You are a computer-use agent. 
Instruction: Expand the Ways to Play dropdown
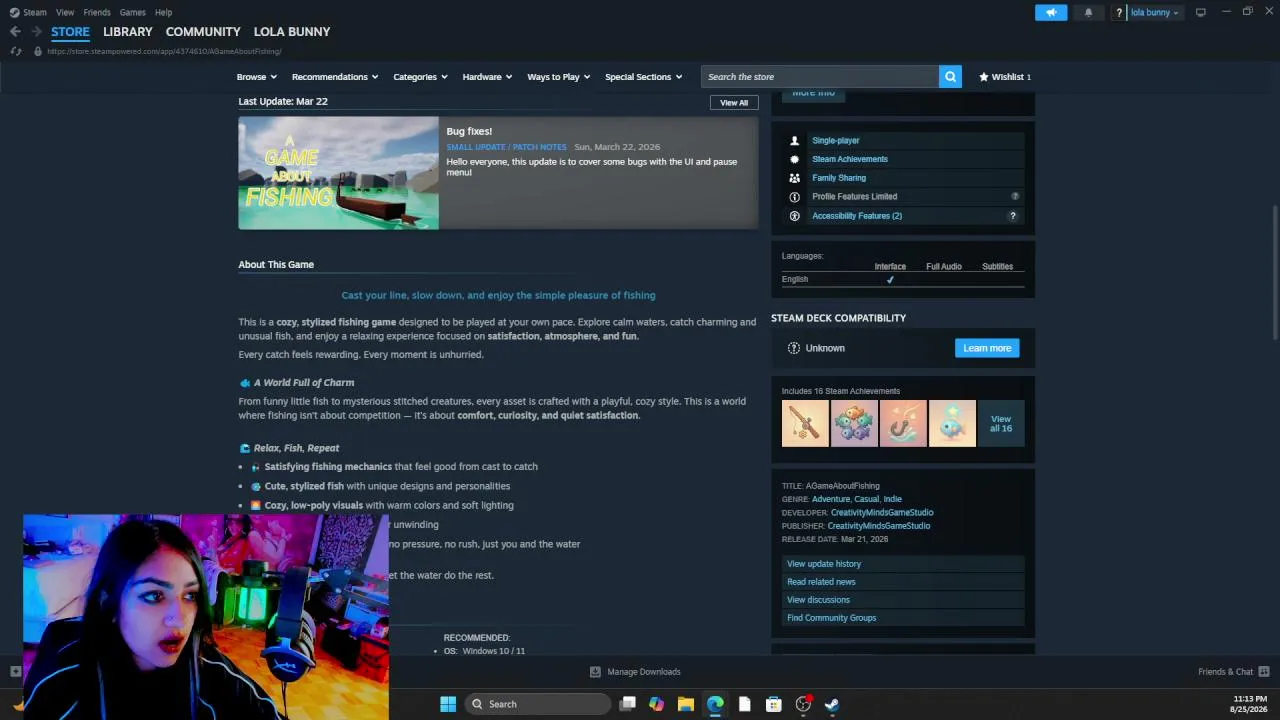click(559, 77)
